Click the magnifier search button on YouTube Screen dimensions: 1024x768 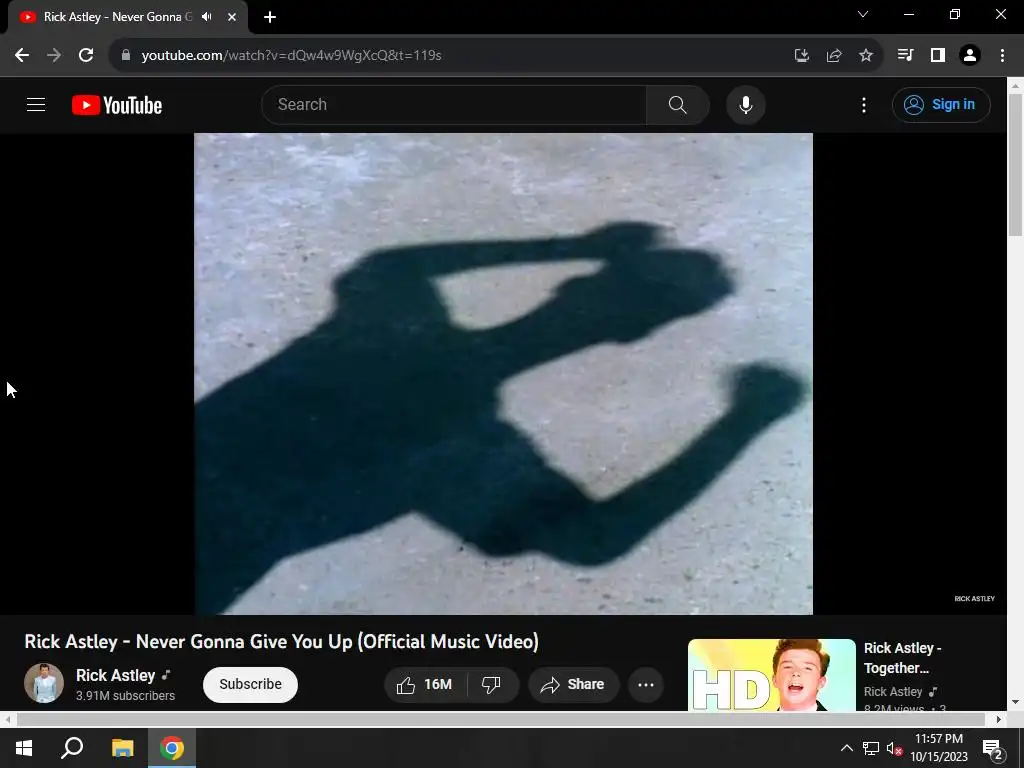tap(678, 104)
